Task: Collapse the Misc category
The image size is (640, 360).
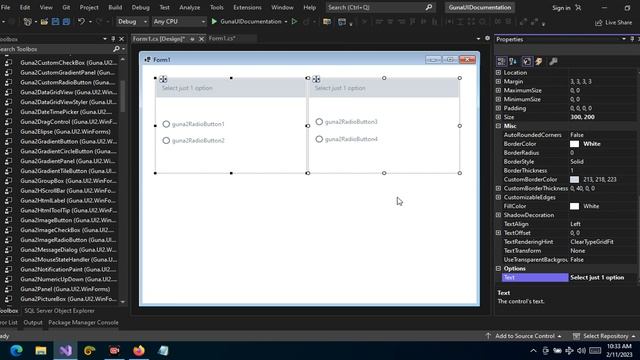Action: pyautogui.click(x=498, y=126)
